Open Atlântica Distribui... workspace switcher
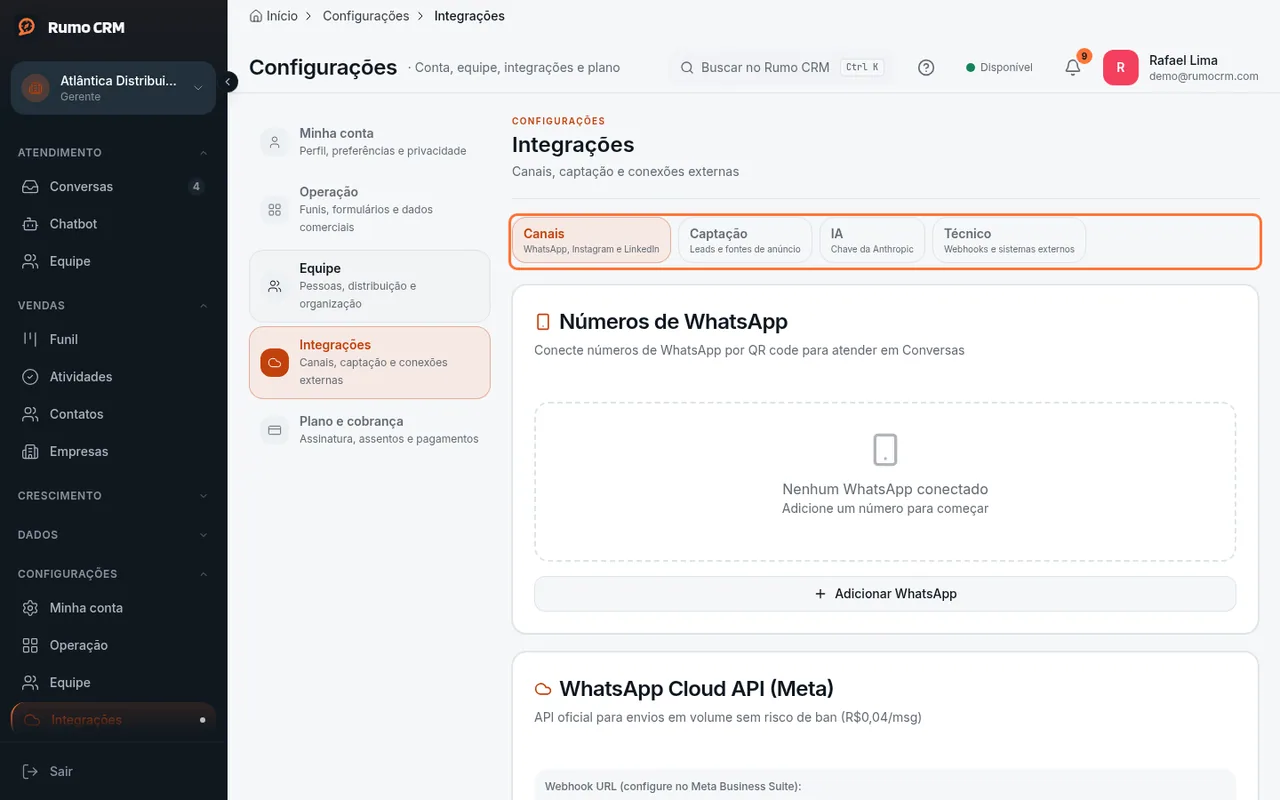Screen dimensions: 1280x800 (x=113, y=88)
